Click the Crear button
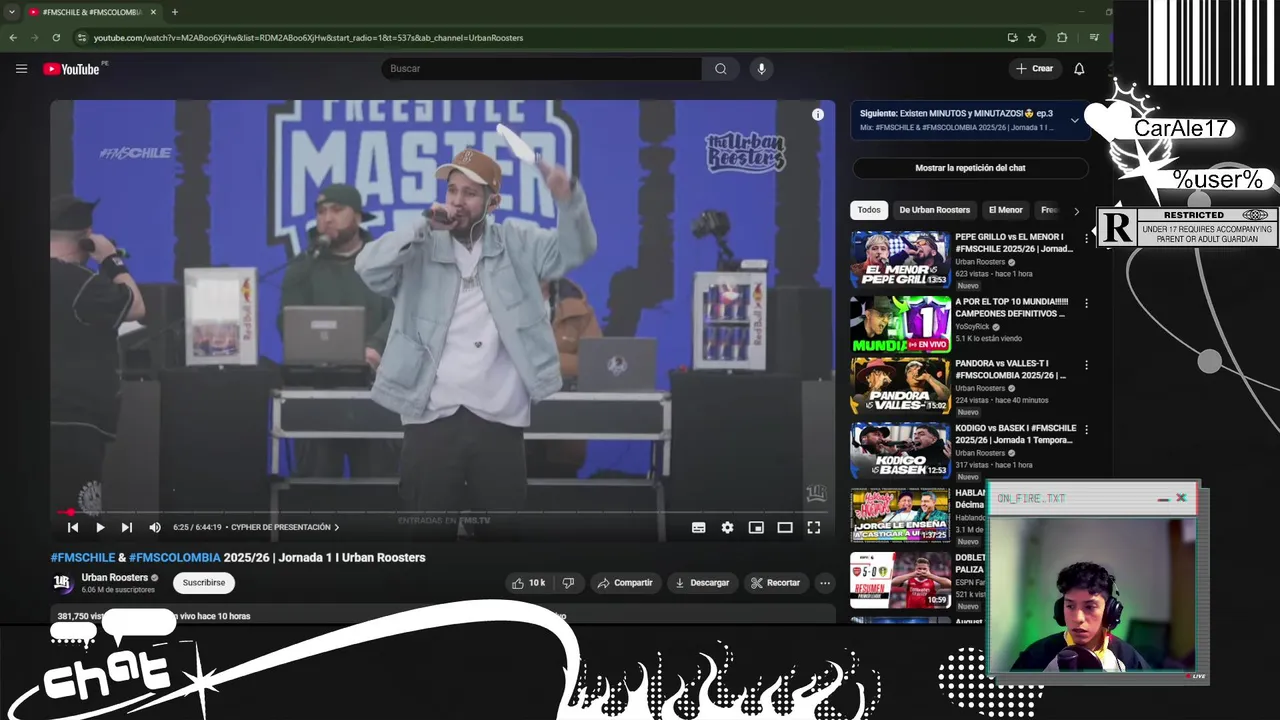 (1034, 69)
